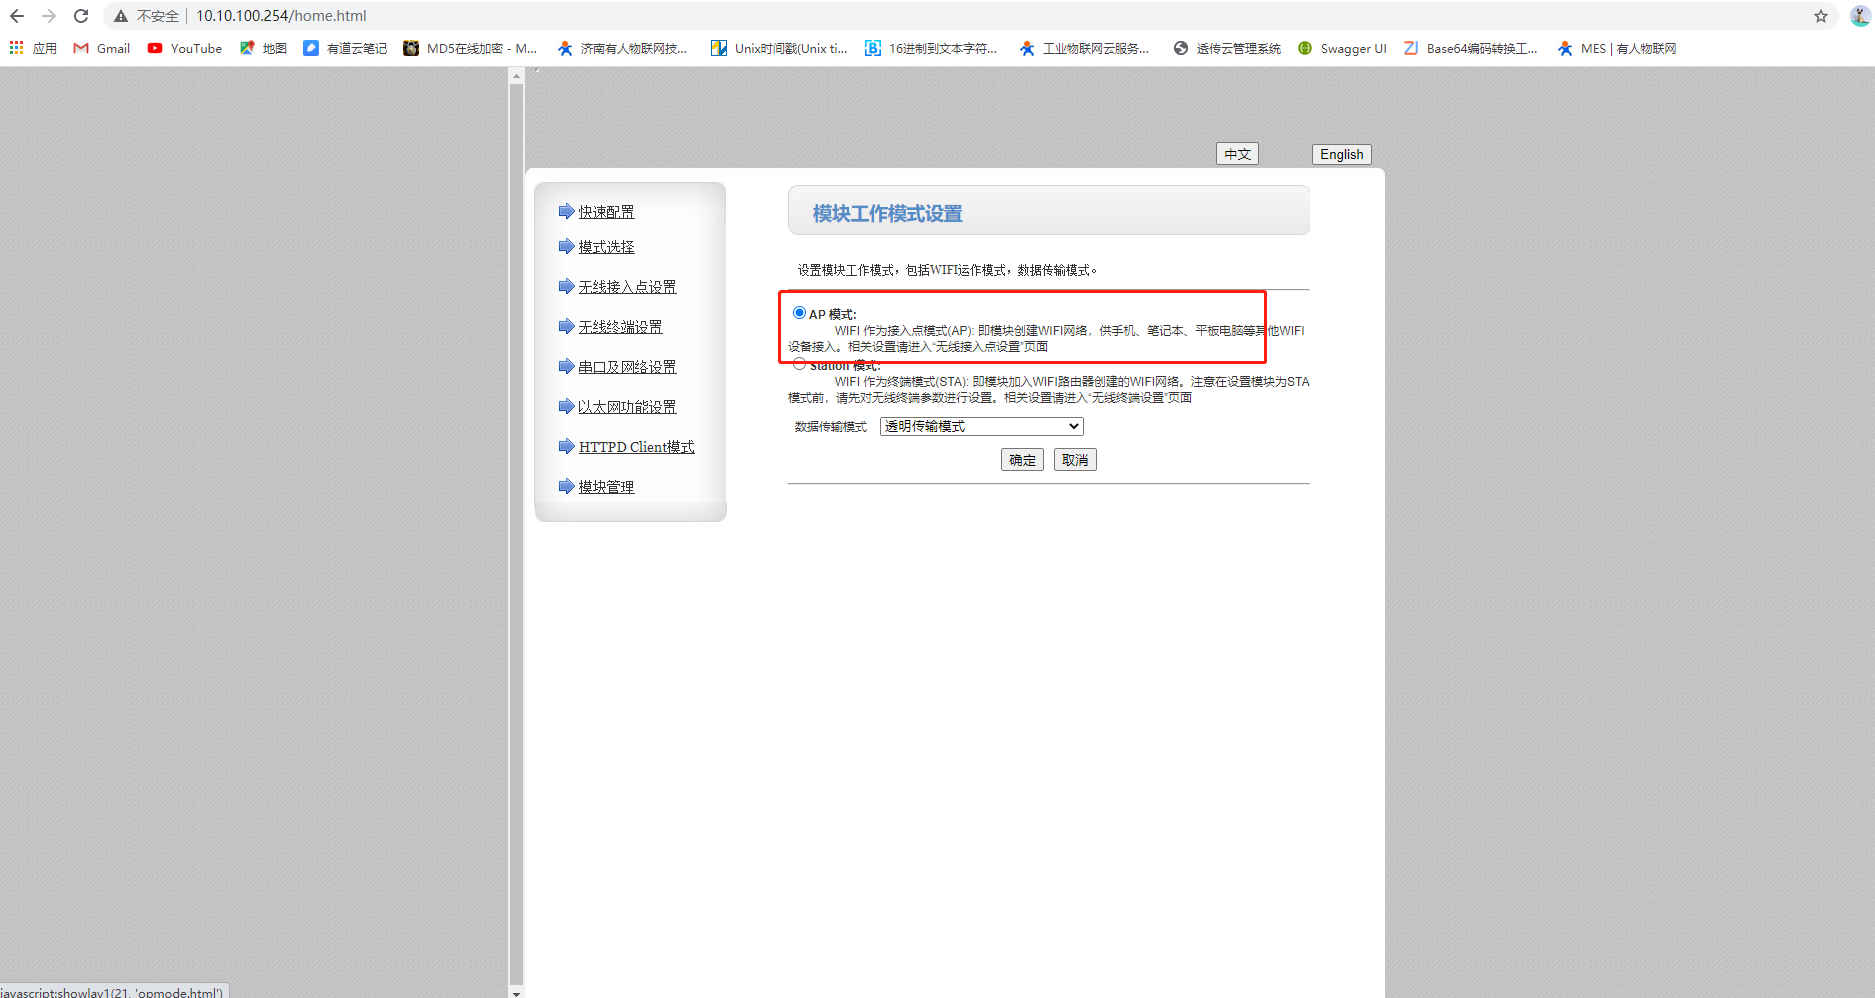1875x998 pixels.
Task: Open 串口及网络设置 in the sidebar
Action: point(627,367)
